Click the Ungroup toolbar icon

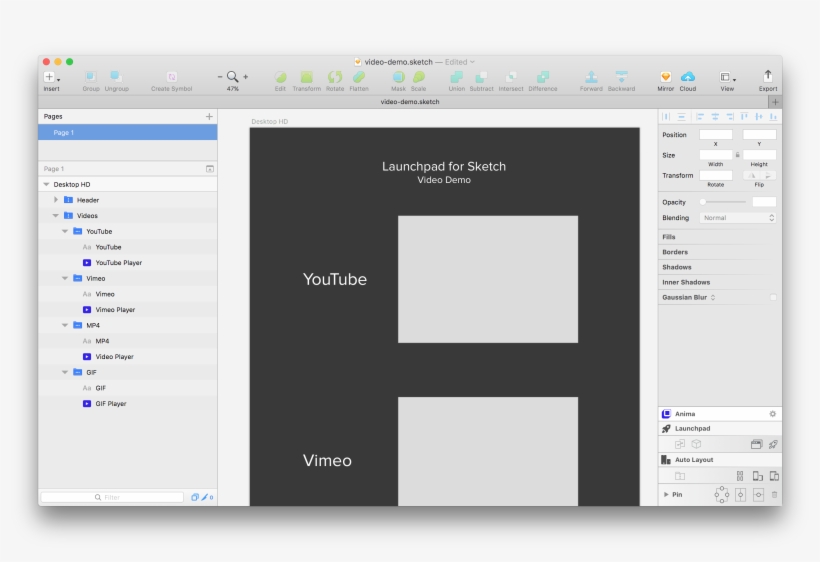click(x=116, y=77)
